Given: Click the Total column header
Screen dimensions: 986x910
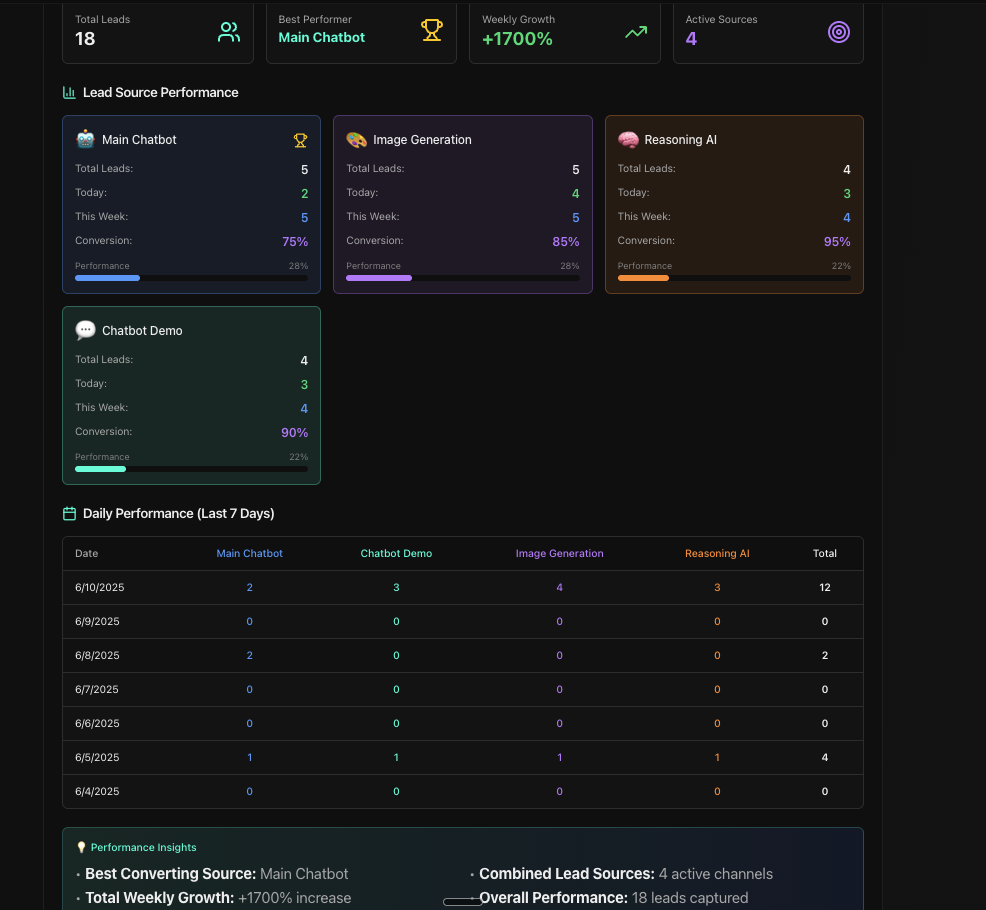Looking at the screenshot, I should pyautogui.click(x=825, y=553).
